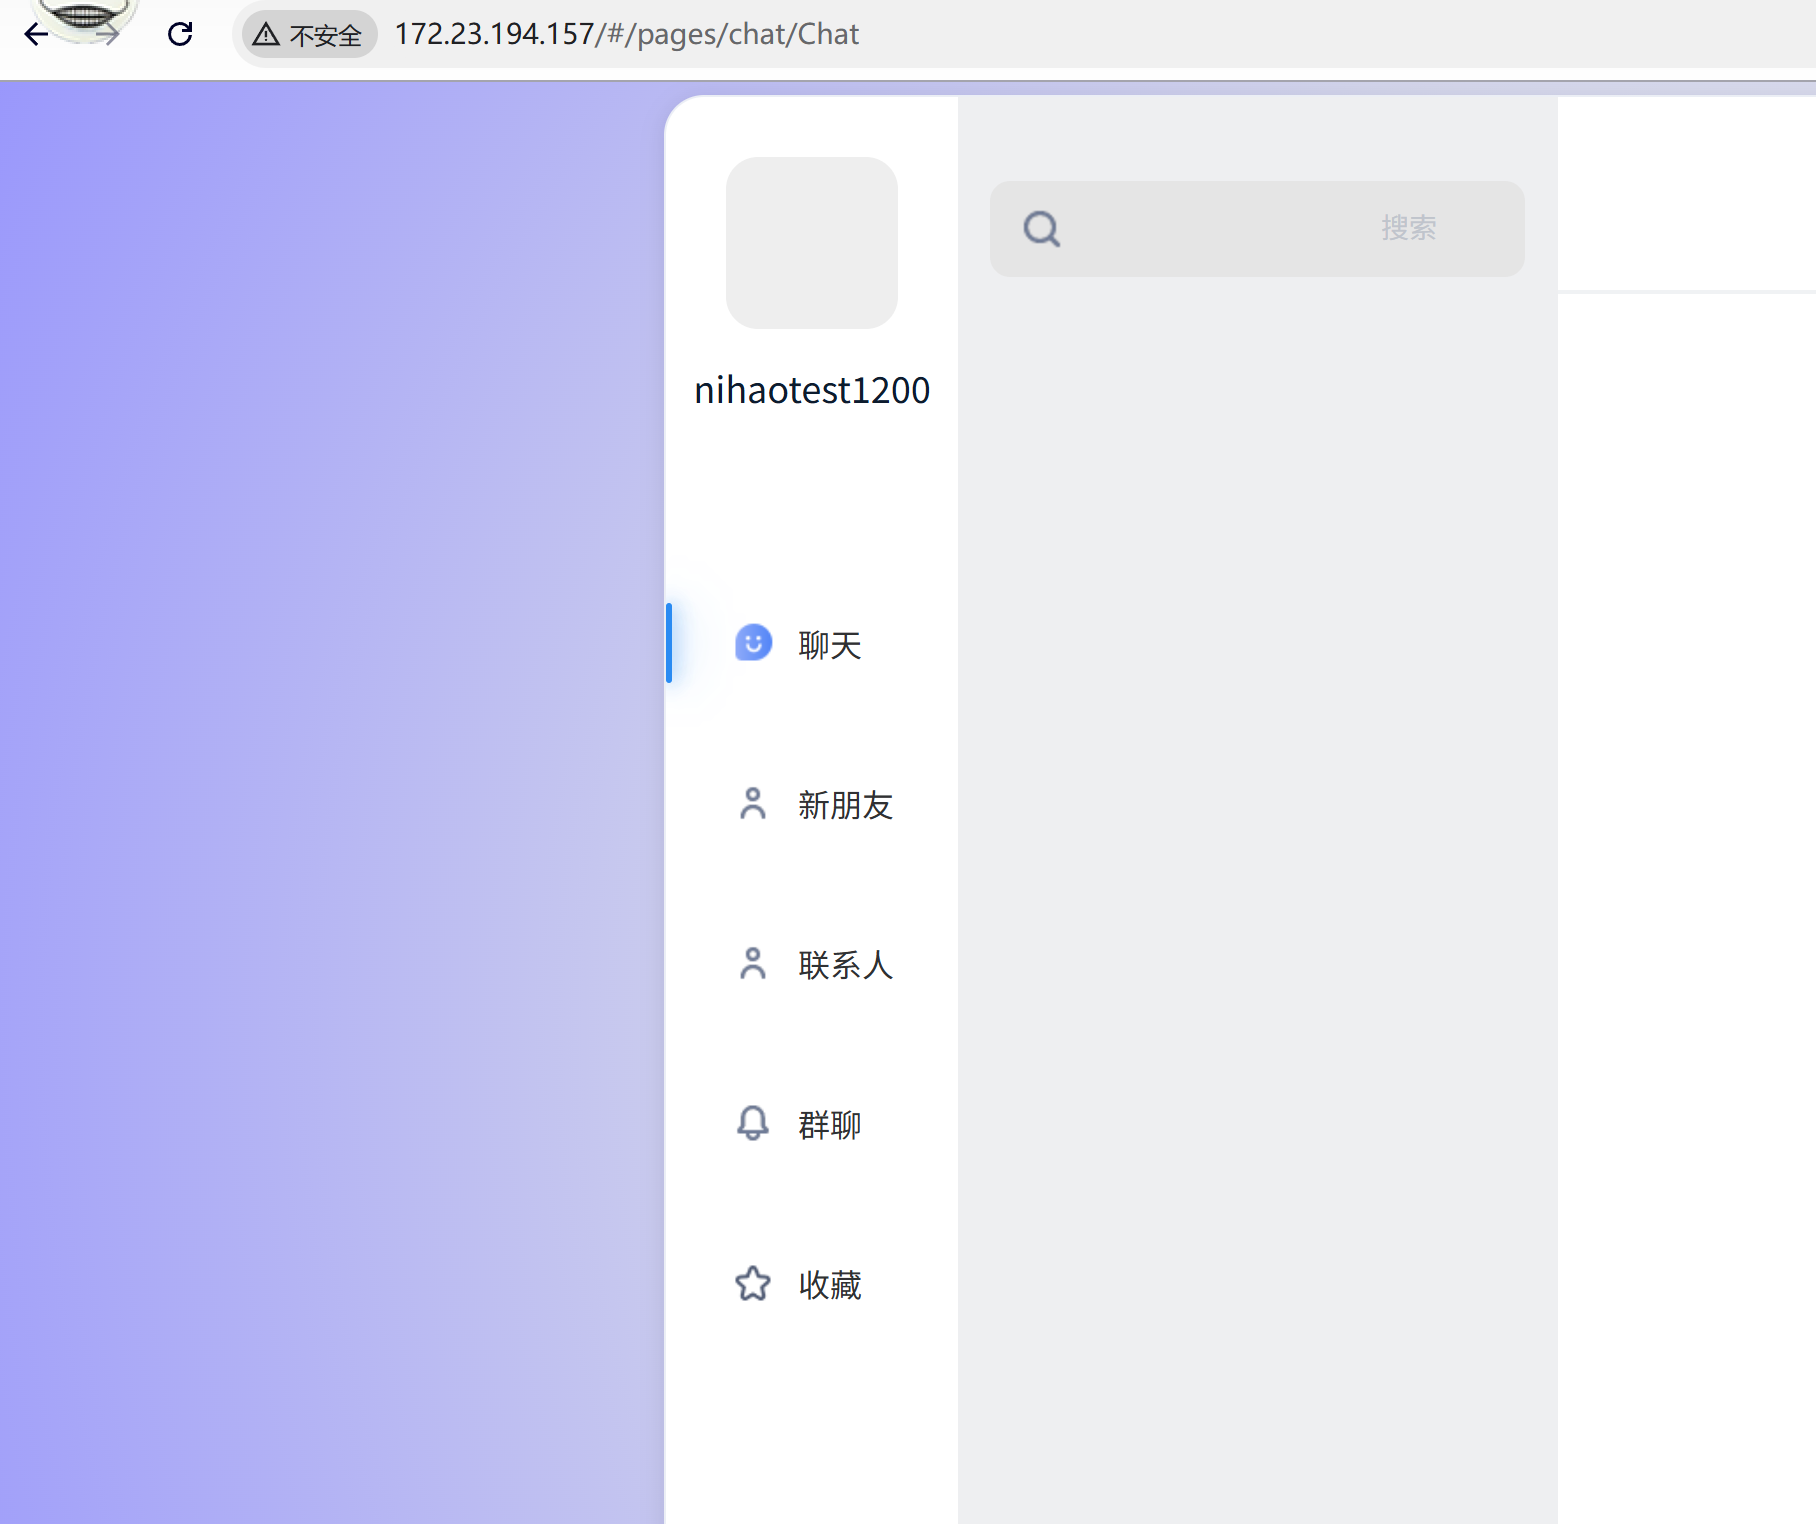
Task: Click the 群聊 bell icon
Action: click(x=753, y=1124)
